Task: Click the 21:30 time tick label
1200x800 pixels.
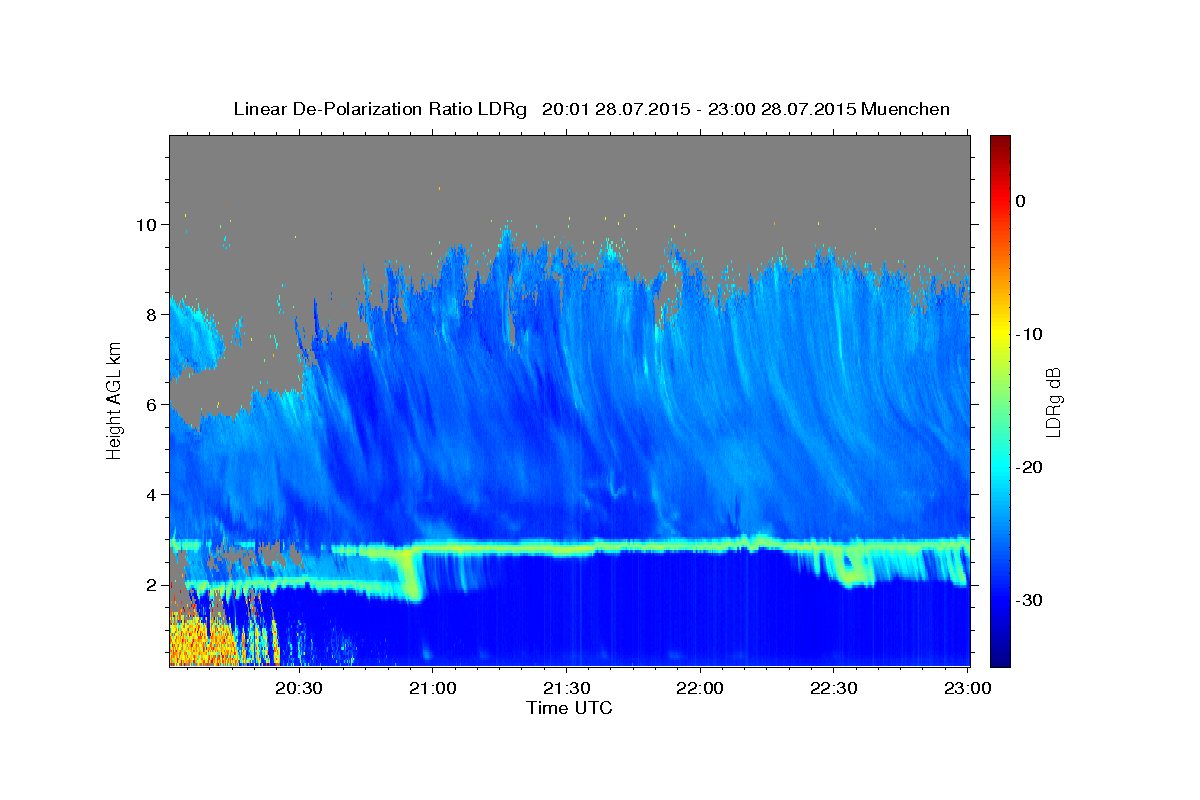Action: pos(566,688)
